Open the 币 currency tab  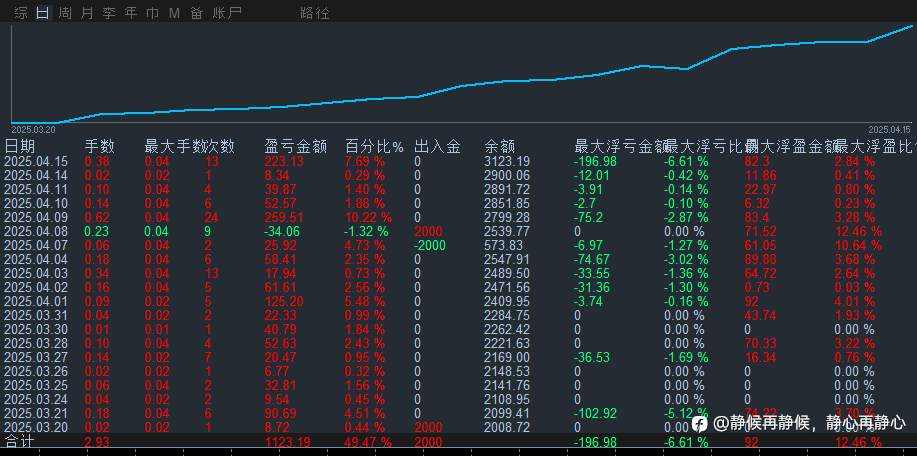pos(153,13)
